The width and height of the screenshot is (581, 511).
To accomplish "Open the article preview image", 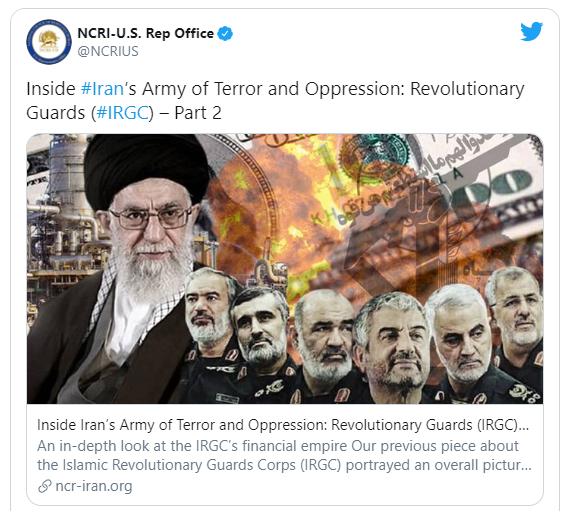I will [285, 269].
